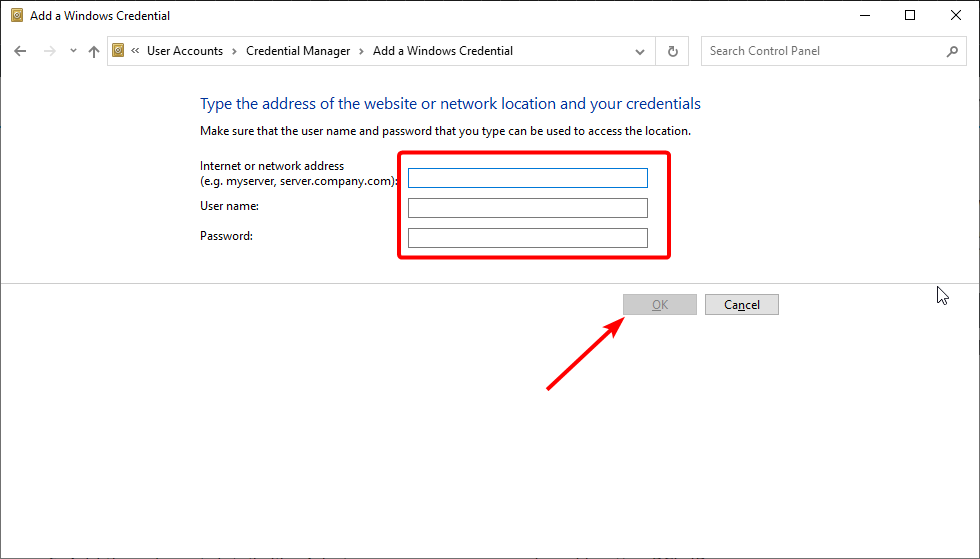Click the Internet or network address field
The image size is (980, 559).
click(x=528, y=178)
